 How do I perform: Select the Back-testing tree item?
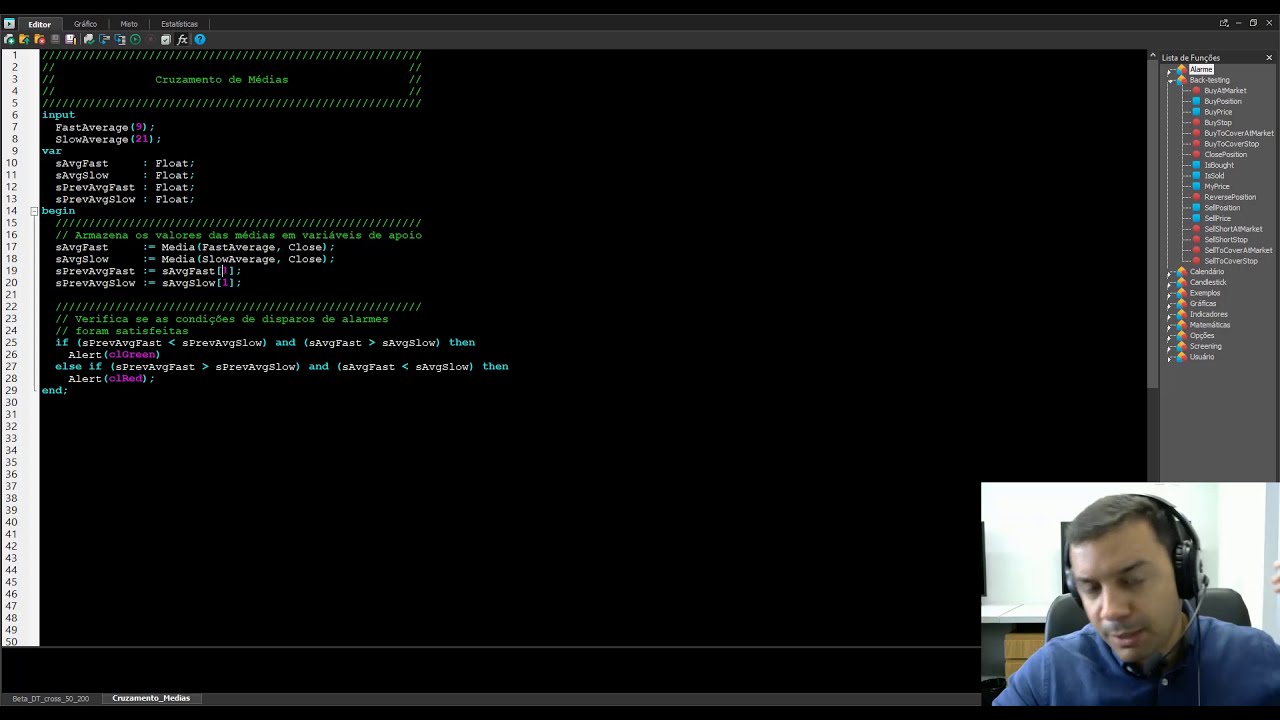[x=1209, y=80]
